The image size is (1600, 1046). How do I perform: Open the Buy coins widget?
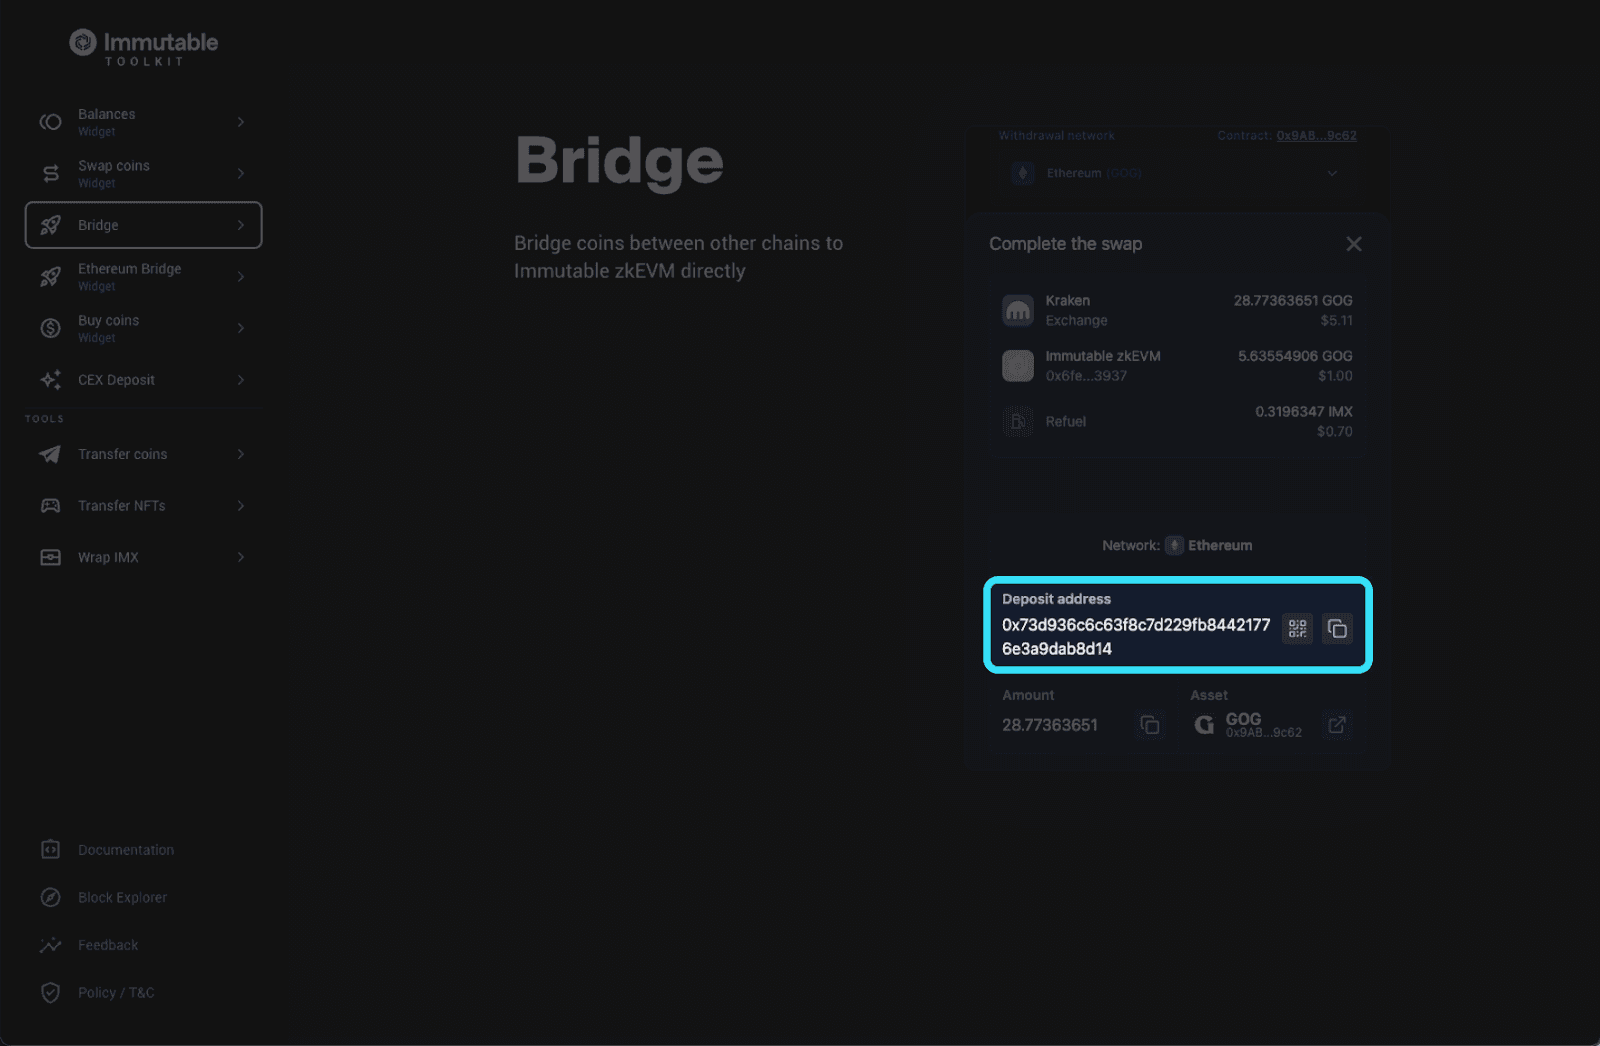143,328
